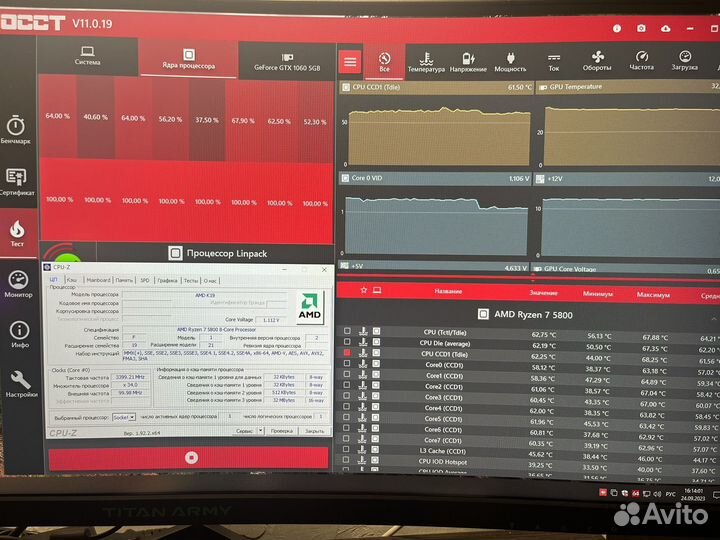Take a screenshot with the camera icon

(x=641, y=28)
